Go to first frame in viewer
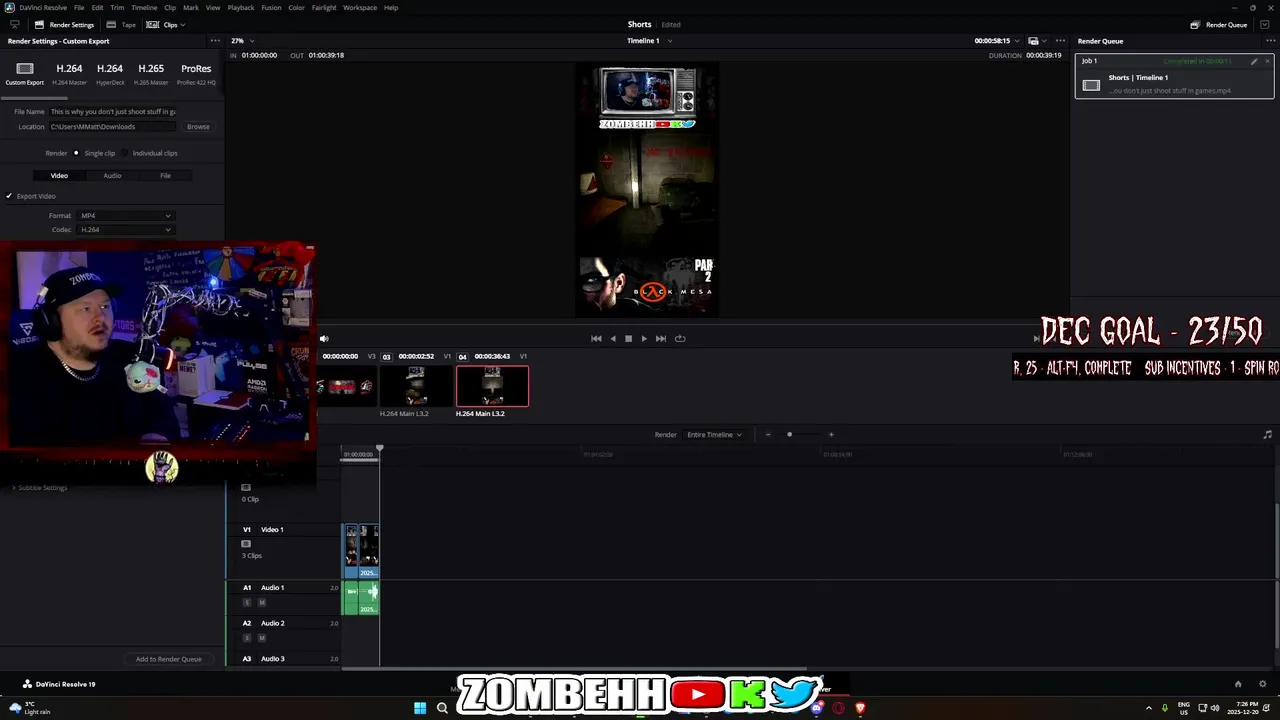The image size is (1280, 720). [596, 338]
